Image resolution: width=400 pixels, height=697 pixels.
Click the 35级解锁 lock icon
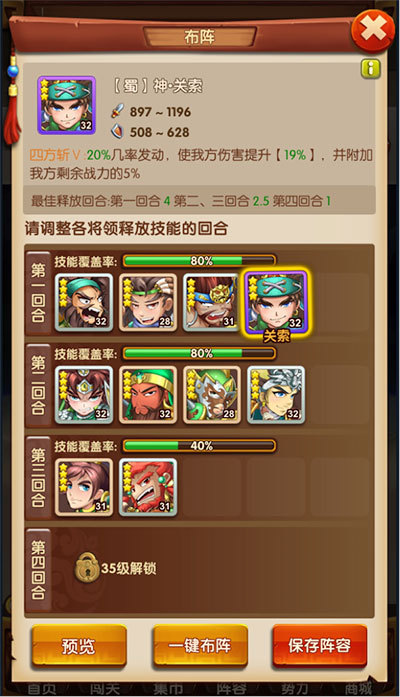(87, 568)
